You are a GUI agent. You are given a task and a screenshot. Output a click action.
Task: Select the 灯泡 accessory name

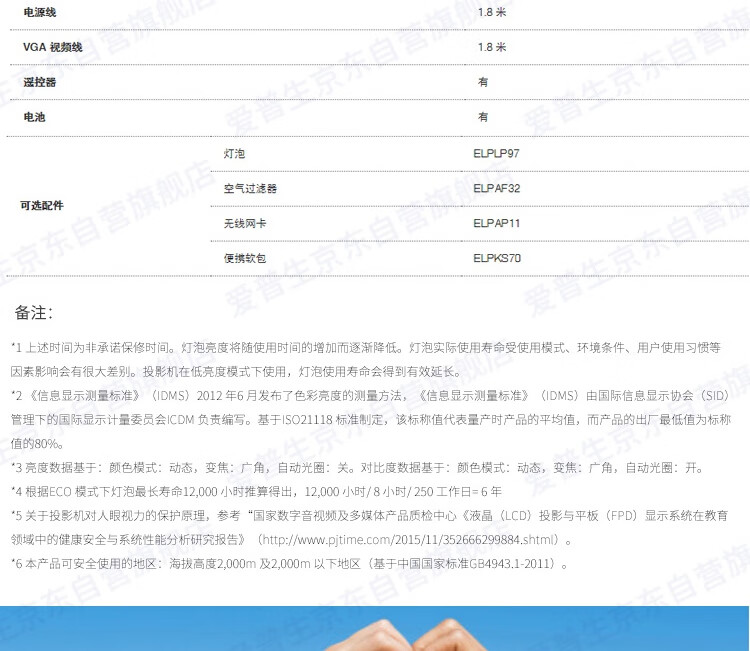click(234, 154)
